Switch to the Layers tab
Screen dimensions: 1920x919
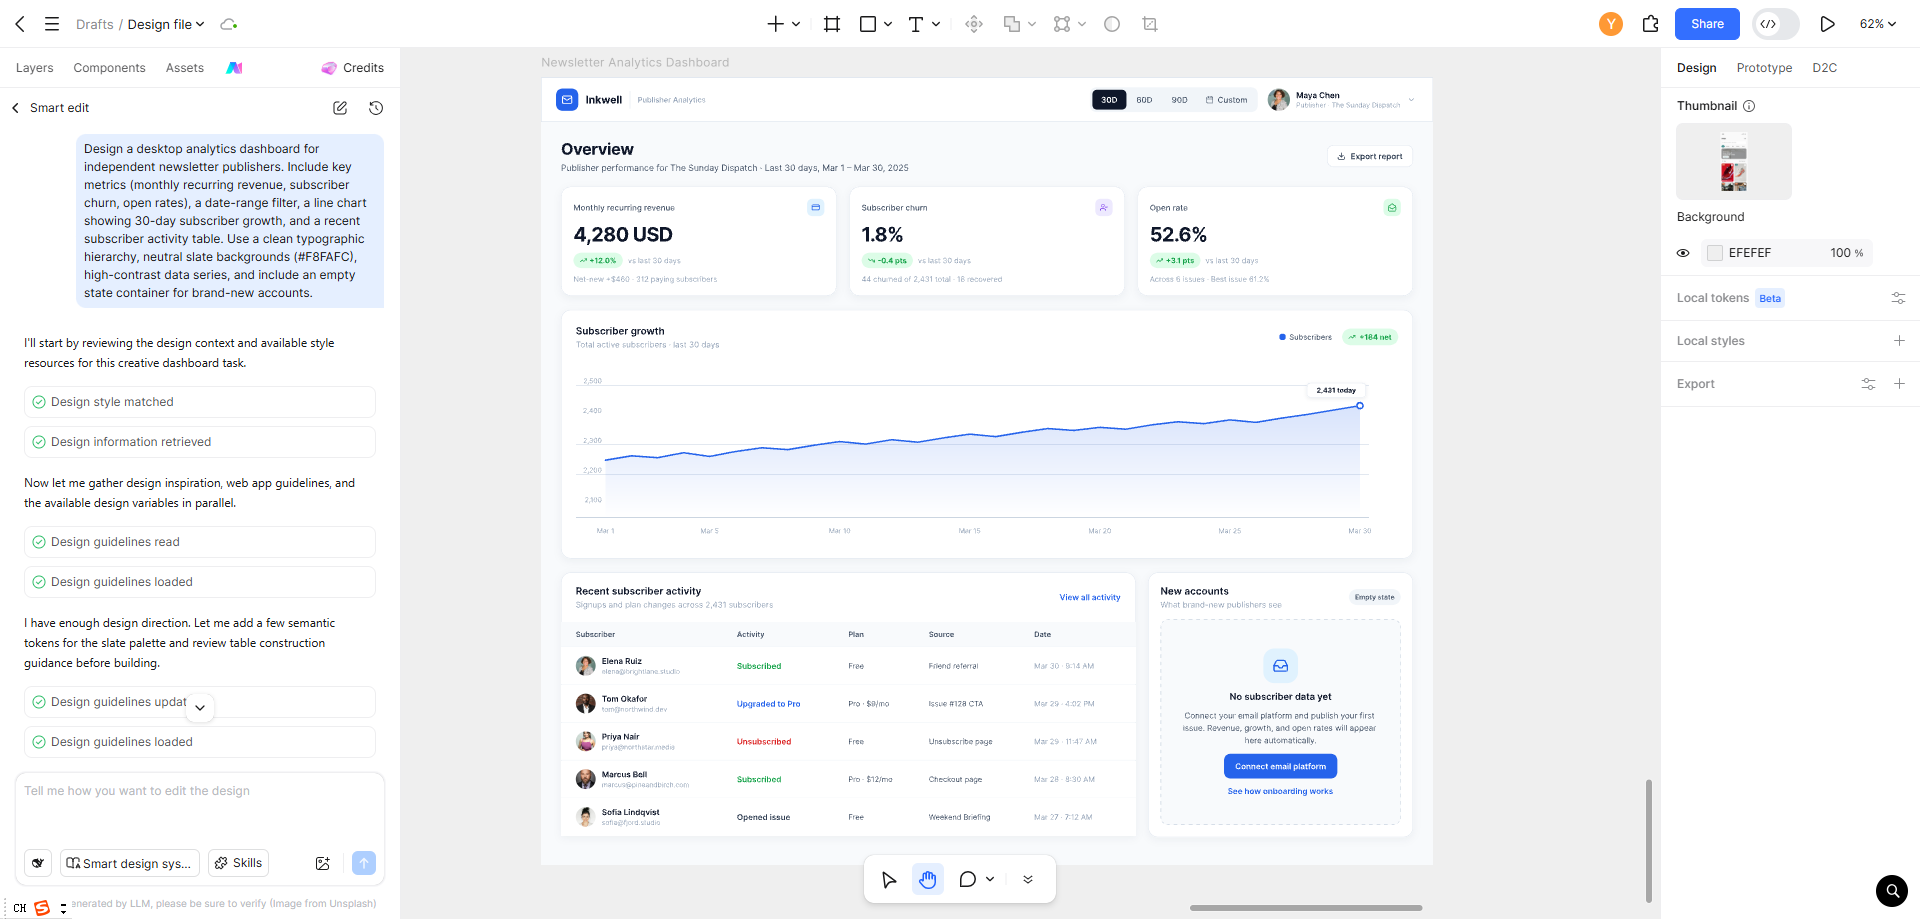35,68
